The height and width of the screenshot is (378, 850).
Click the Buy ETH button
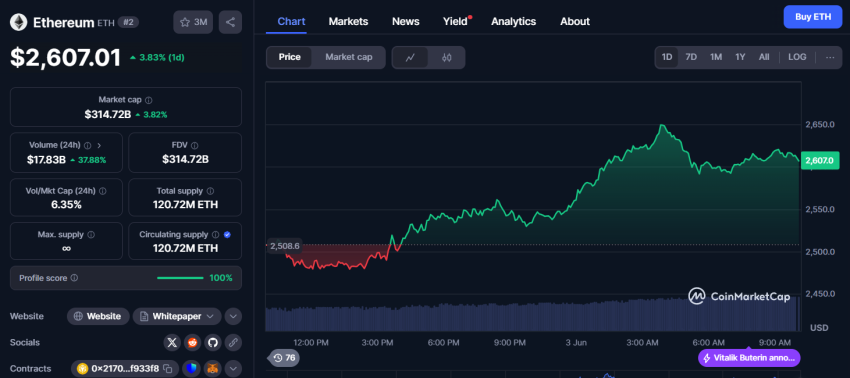click(813, 17)
